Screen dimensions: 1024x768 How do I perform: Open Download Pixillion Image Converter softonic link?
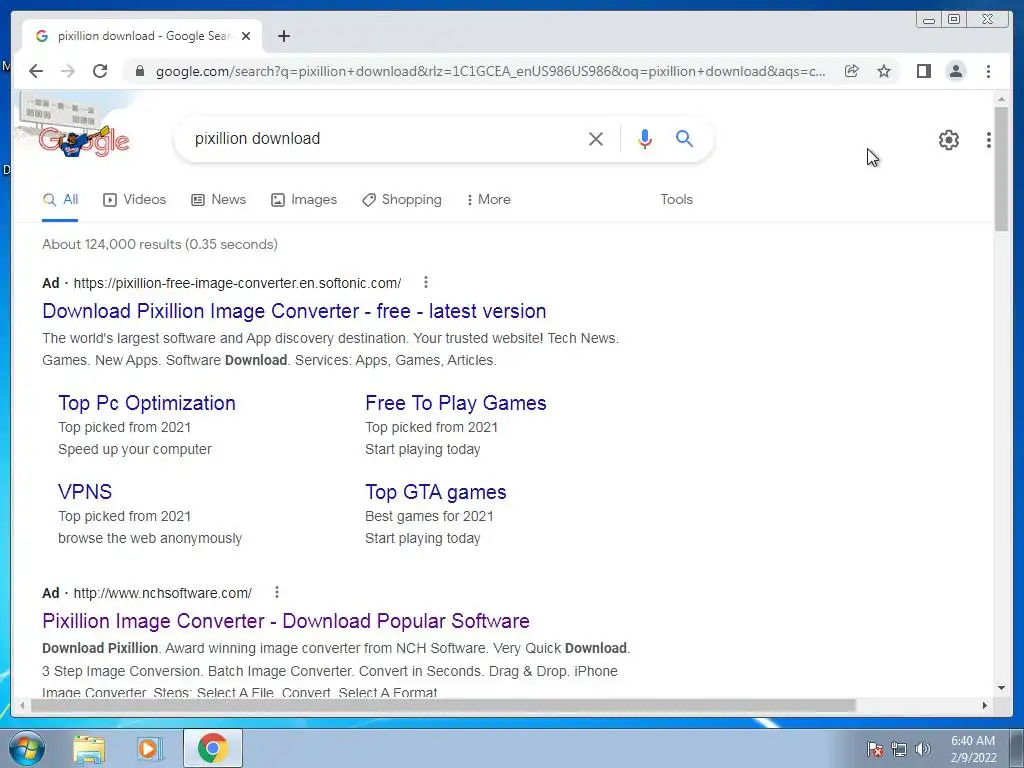tap(295, 311)
